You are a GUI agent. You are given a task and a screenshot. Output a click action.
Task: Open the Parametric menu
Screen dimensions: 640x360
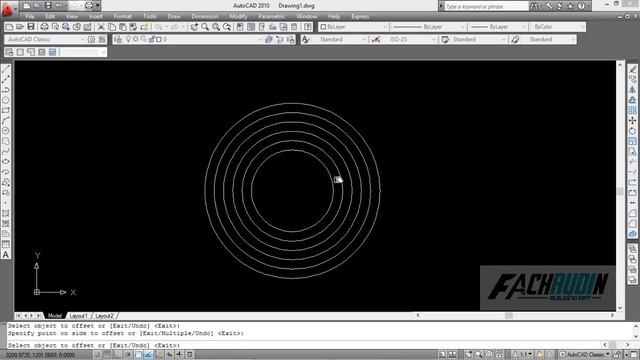pos(271,16)
